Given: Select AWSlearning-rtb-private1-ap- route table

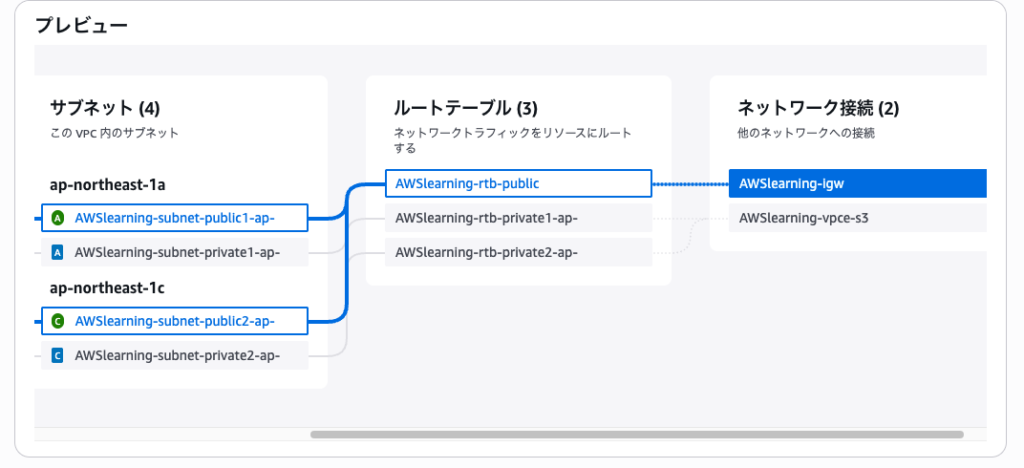Looking at the screenshot, I should [487, 218].
